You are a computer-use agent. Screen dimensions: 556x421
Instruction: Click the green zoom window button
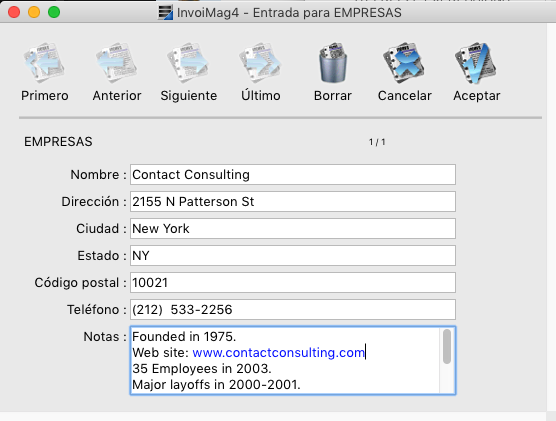point(54,12)
